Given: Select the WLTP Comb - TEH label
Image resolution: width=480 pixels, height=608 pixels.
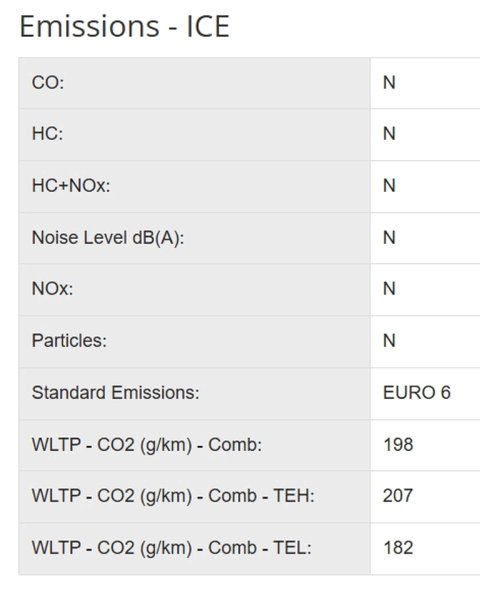Looking at the screenshot, I should coord(173,496).
